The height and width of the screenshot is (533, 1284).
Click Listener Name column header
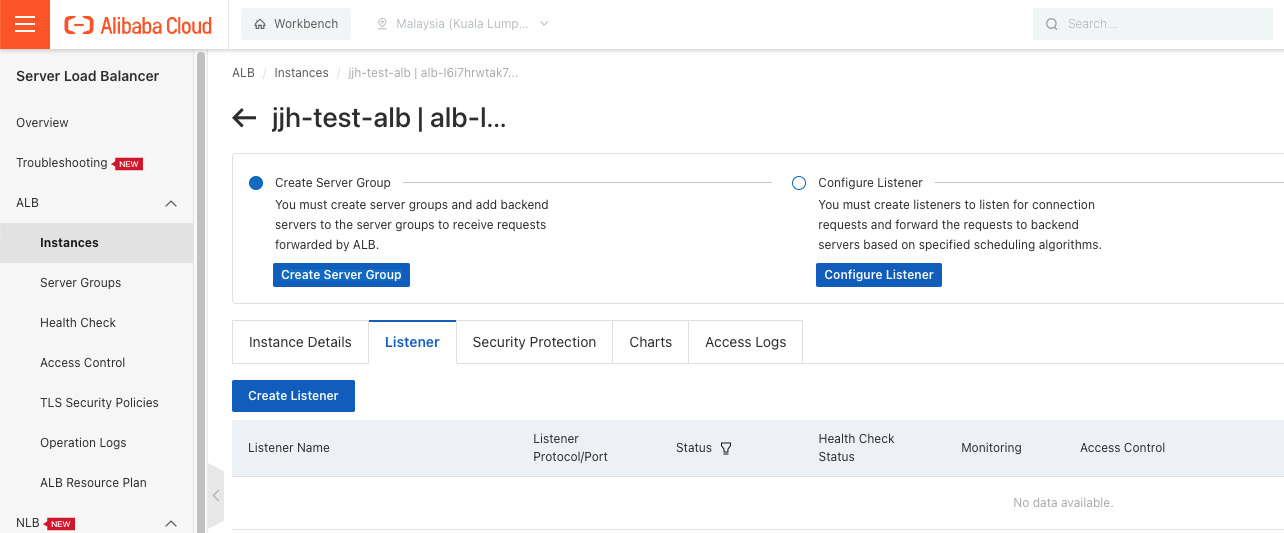[x=289, y=448]
